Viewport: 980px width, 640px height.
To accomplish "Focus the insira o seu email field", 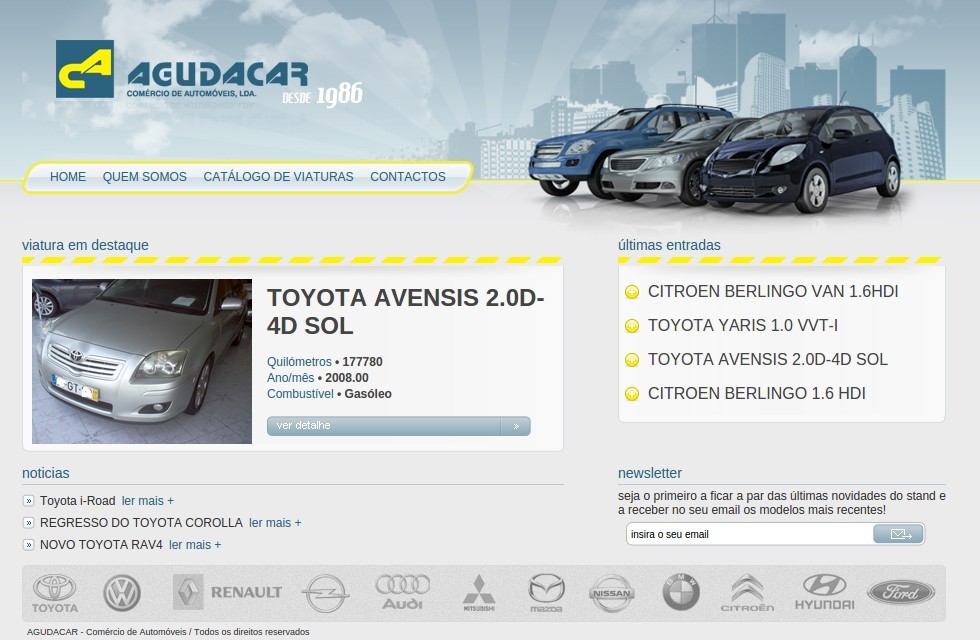I will point(749,534).
